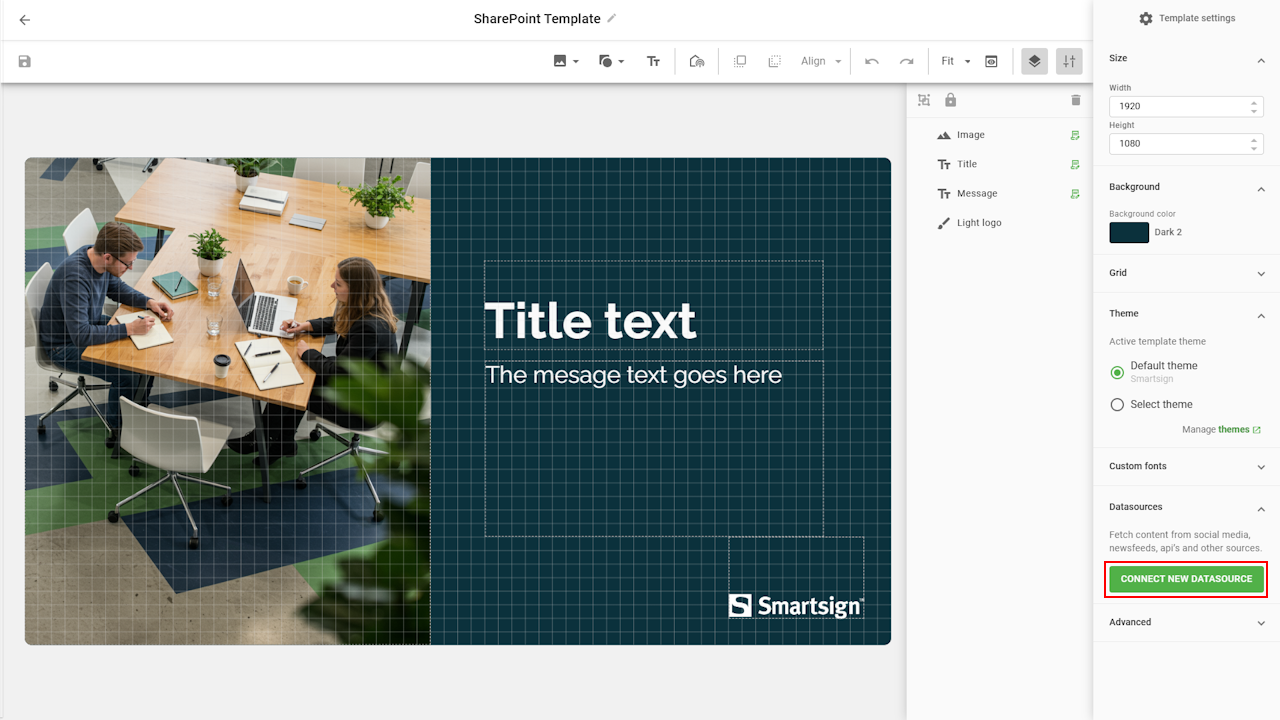Screen dimensions: 1280x720
Task: Choose the Select theme radio option
Action: coord(1117,405)
